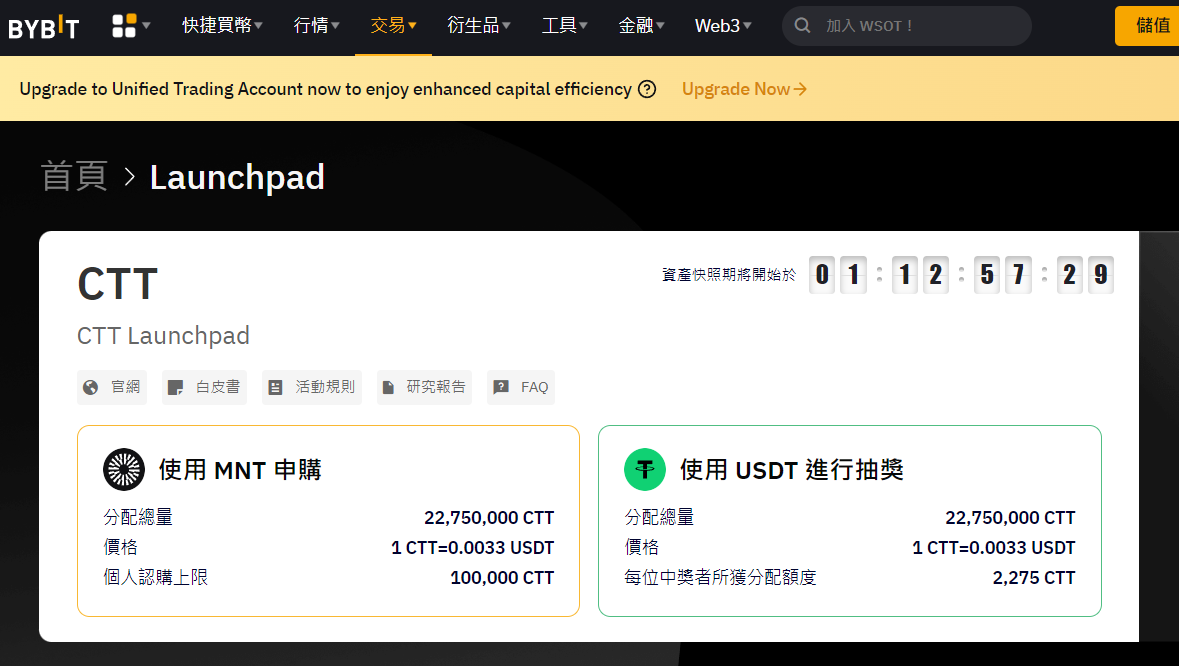Click the help question mark icon in banner

coord(647,89)
